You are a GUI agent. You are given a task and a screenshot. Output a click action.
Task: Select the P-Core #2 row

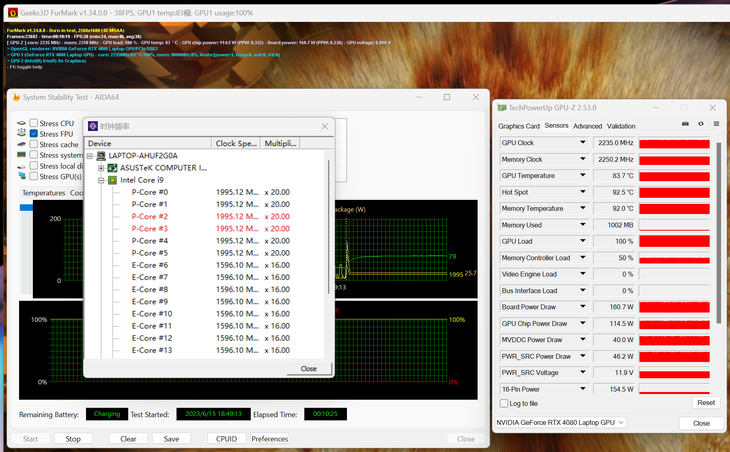pos(205,216)
